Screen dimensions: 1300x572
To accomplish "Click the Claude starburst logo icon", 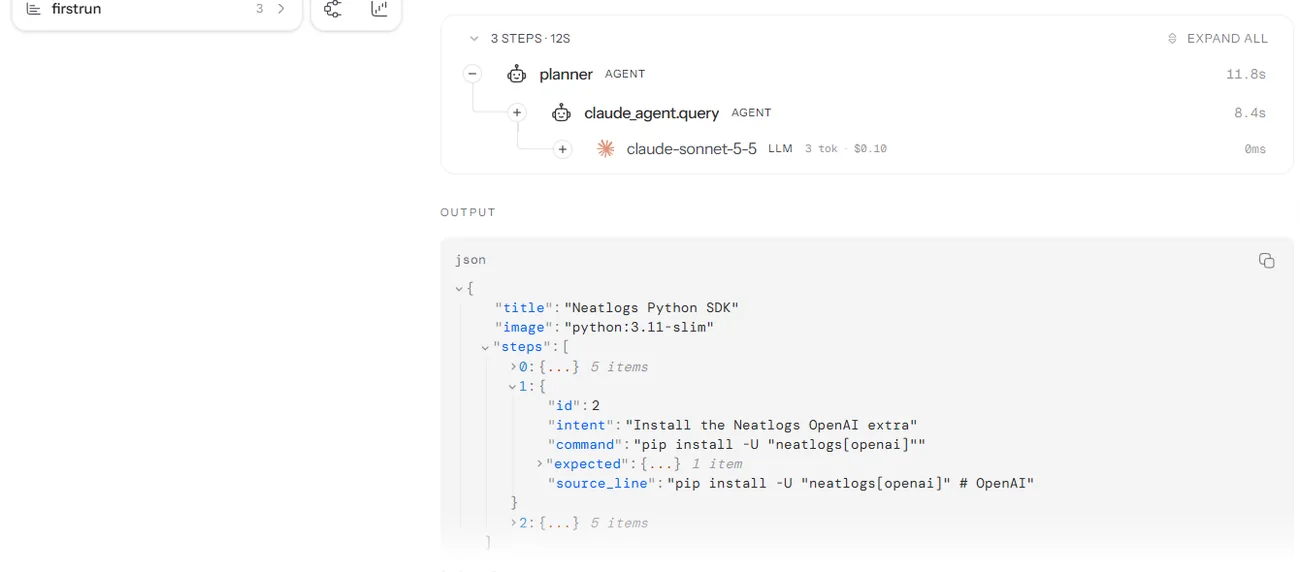I will [605, 149].
